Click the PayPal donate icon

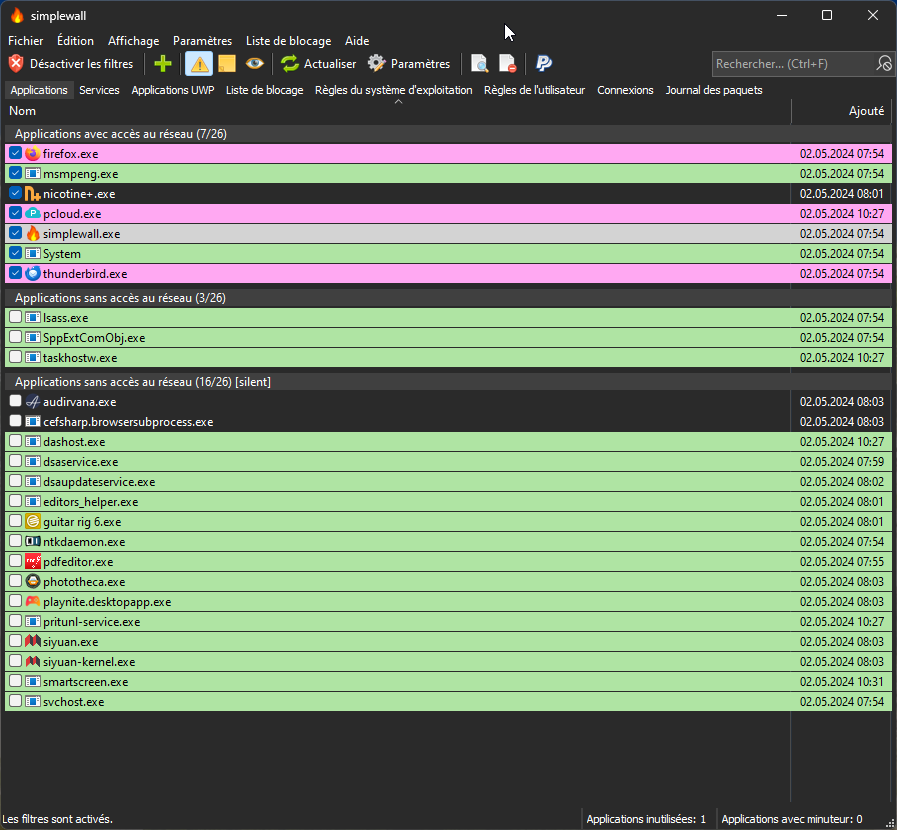pos(543,63)
